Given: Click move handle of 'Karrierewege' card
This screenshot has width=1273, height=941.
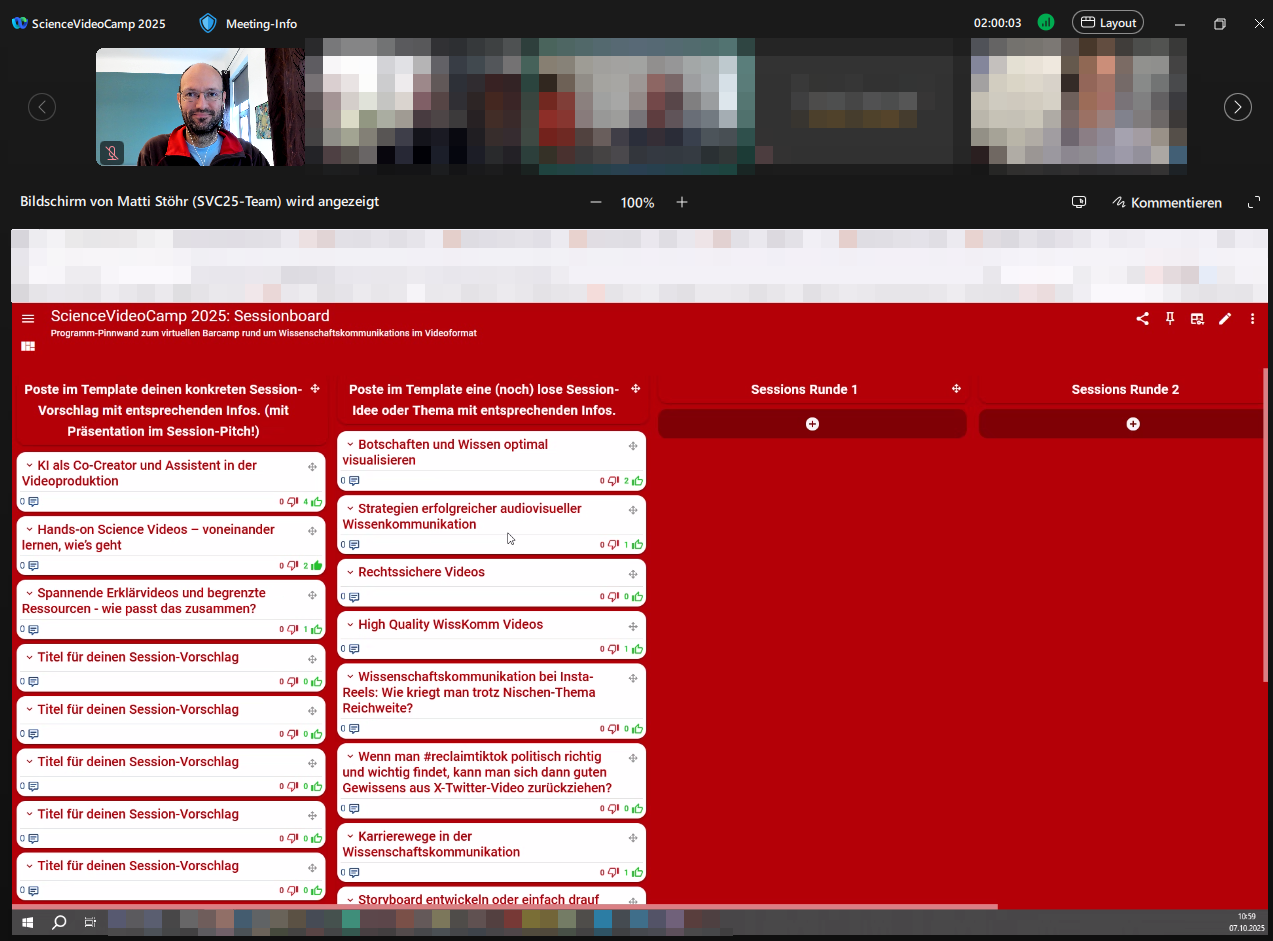Looking at the screenshot, I should coord(633,838).
